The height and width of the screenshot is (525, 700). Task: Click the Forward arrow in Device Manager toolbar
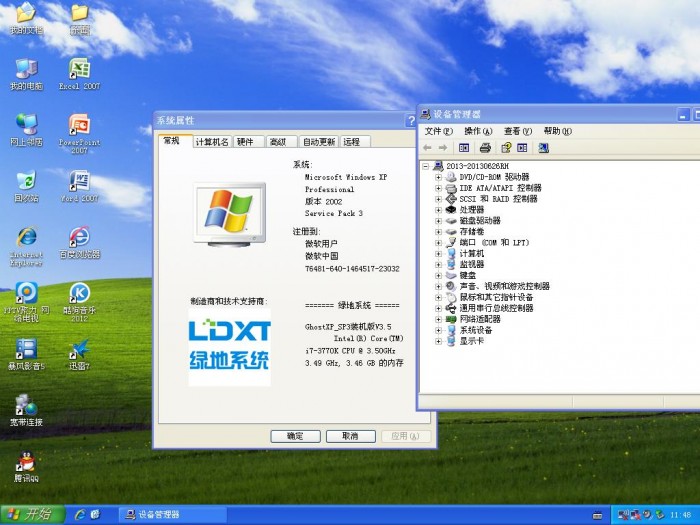point(443,148)
